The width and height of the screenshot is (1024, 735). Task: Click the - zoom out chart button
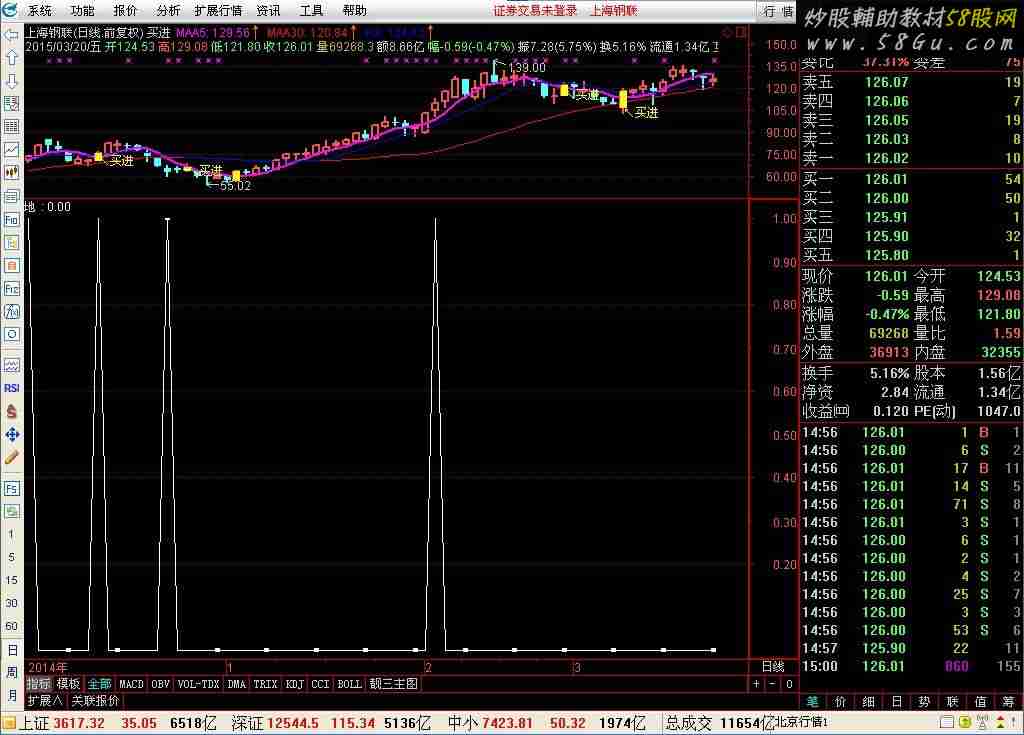point(773,684)
